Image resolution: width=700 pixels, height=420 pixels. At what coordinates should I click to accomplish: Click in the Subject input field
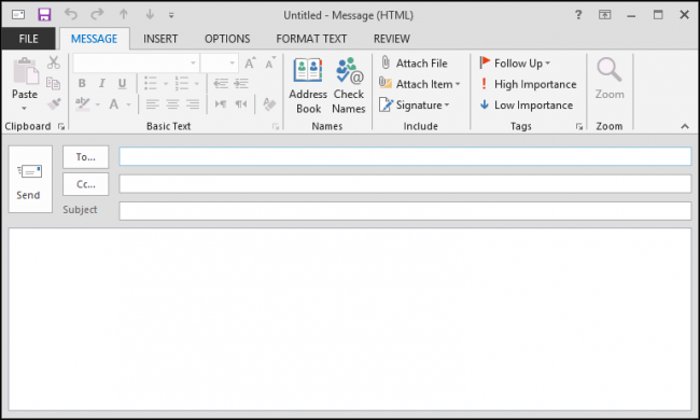[x=405, y=211]
